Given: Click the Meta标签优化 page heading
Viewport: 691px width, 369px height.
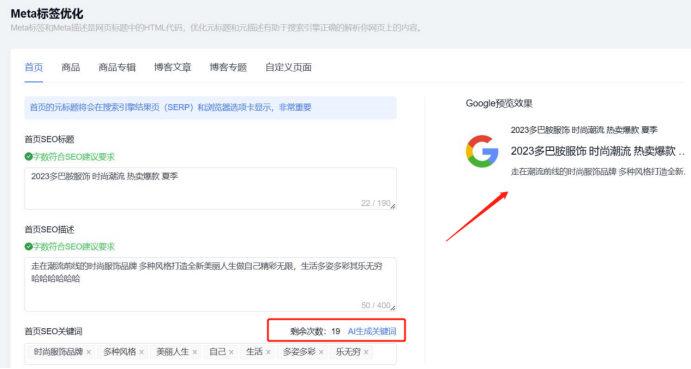Looking at the screenshot, I should pyautogui.click(x=47, y=14).
